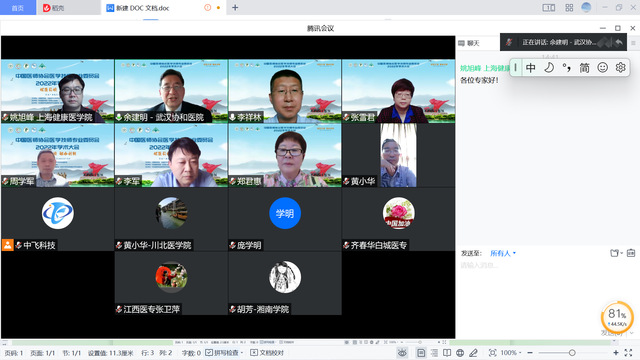
Task: Switch to web layout globe view
Action: tap(460, 353)
